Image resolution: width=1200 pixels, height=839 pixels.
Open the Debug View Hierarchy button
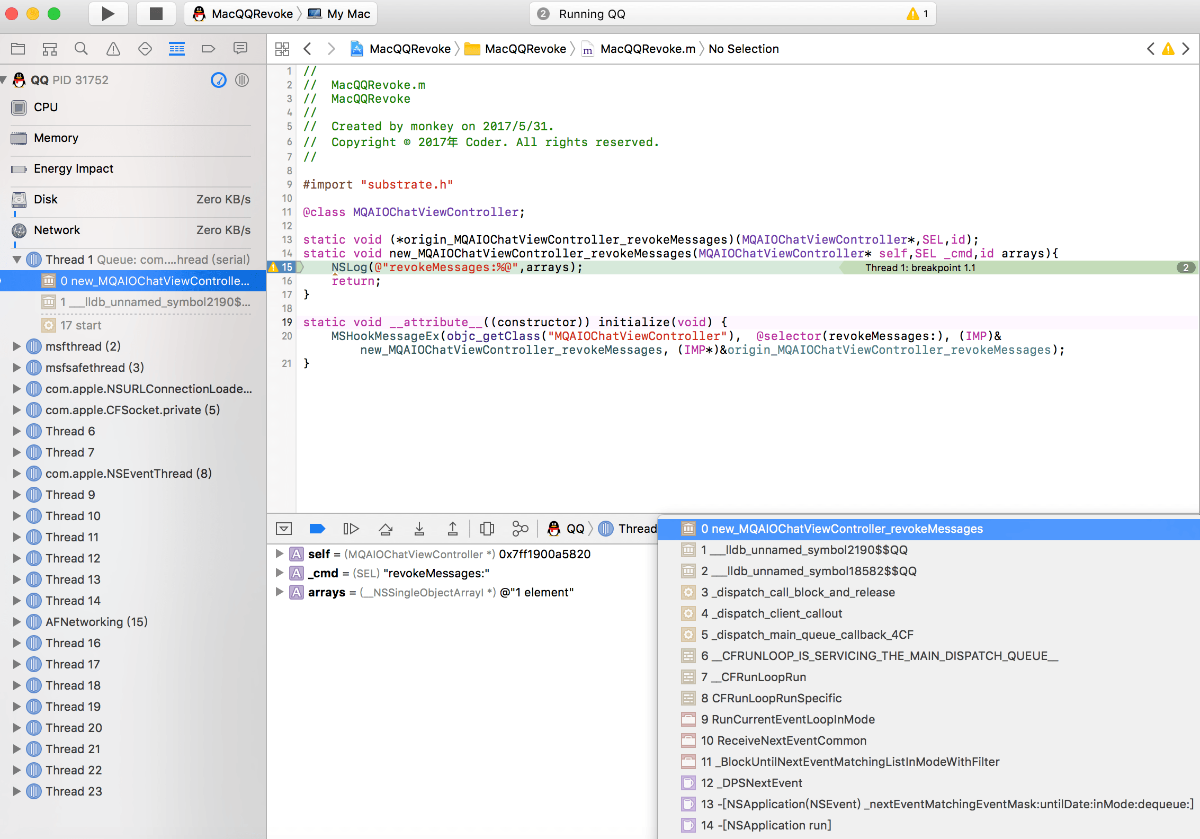[487, 529]
